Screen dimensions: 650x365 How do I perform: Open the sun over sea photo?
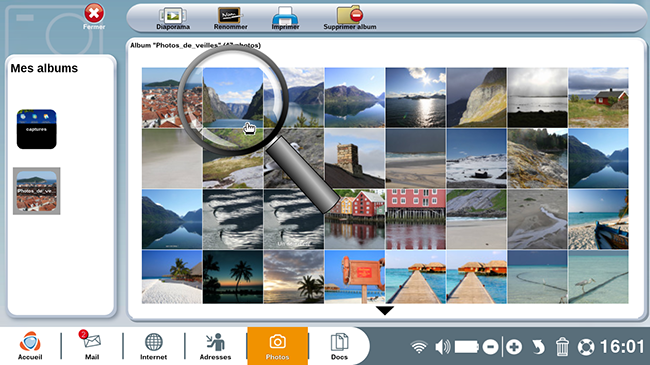[x=416, y=98]
